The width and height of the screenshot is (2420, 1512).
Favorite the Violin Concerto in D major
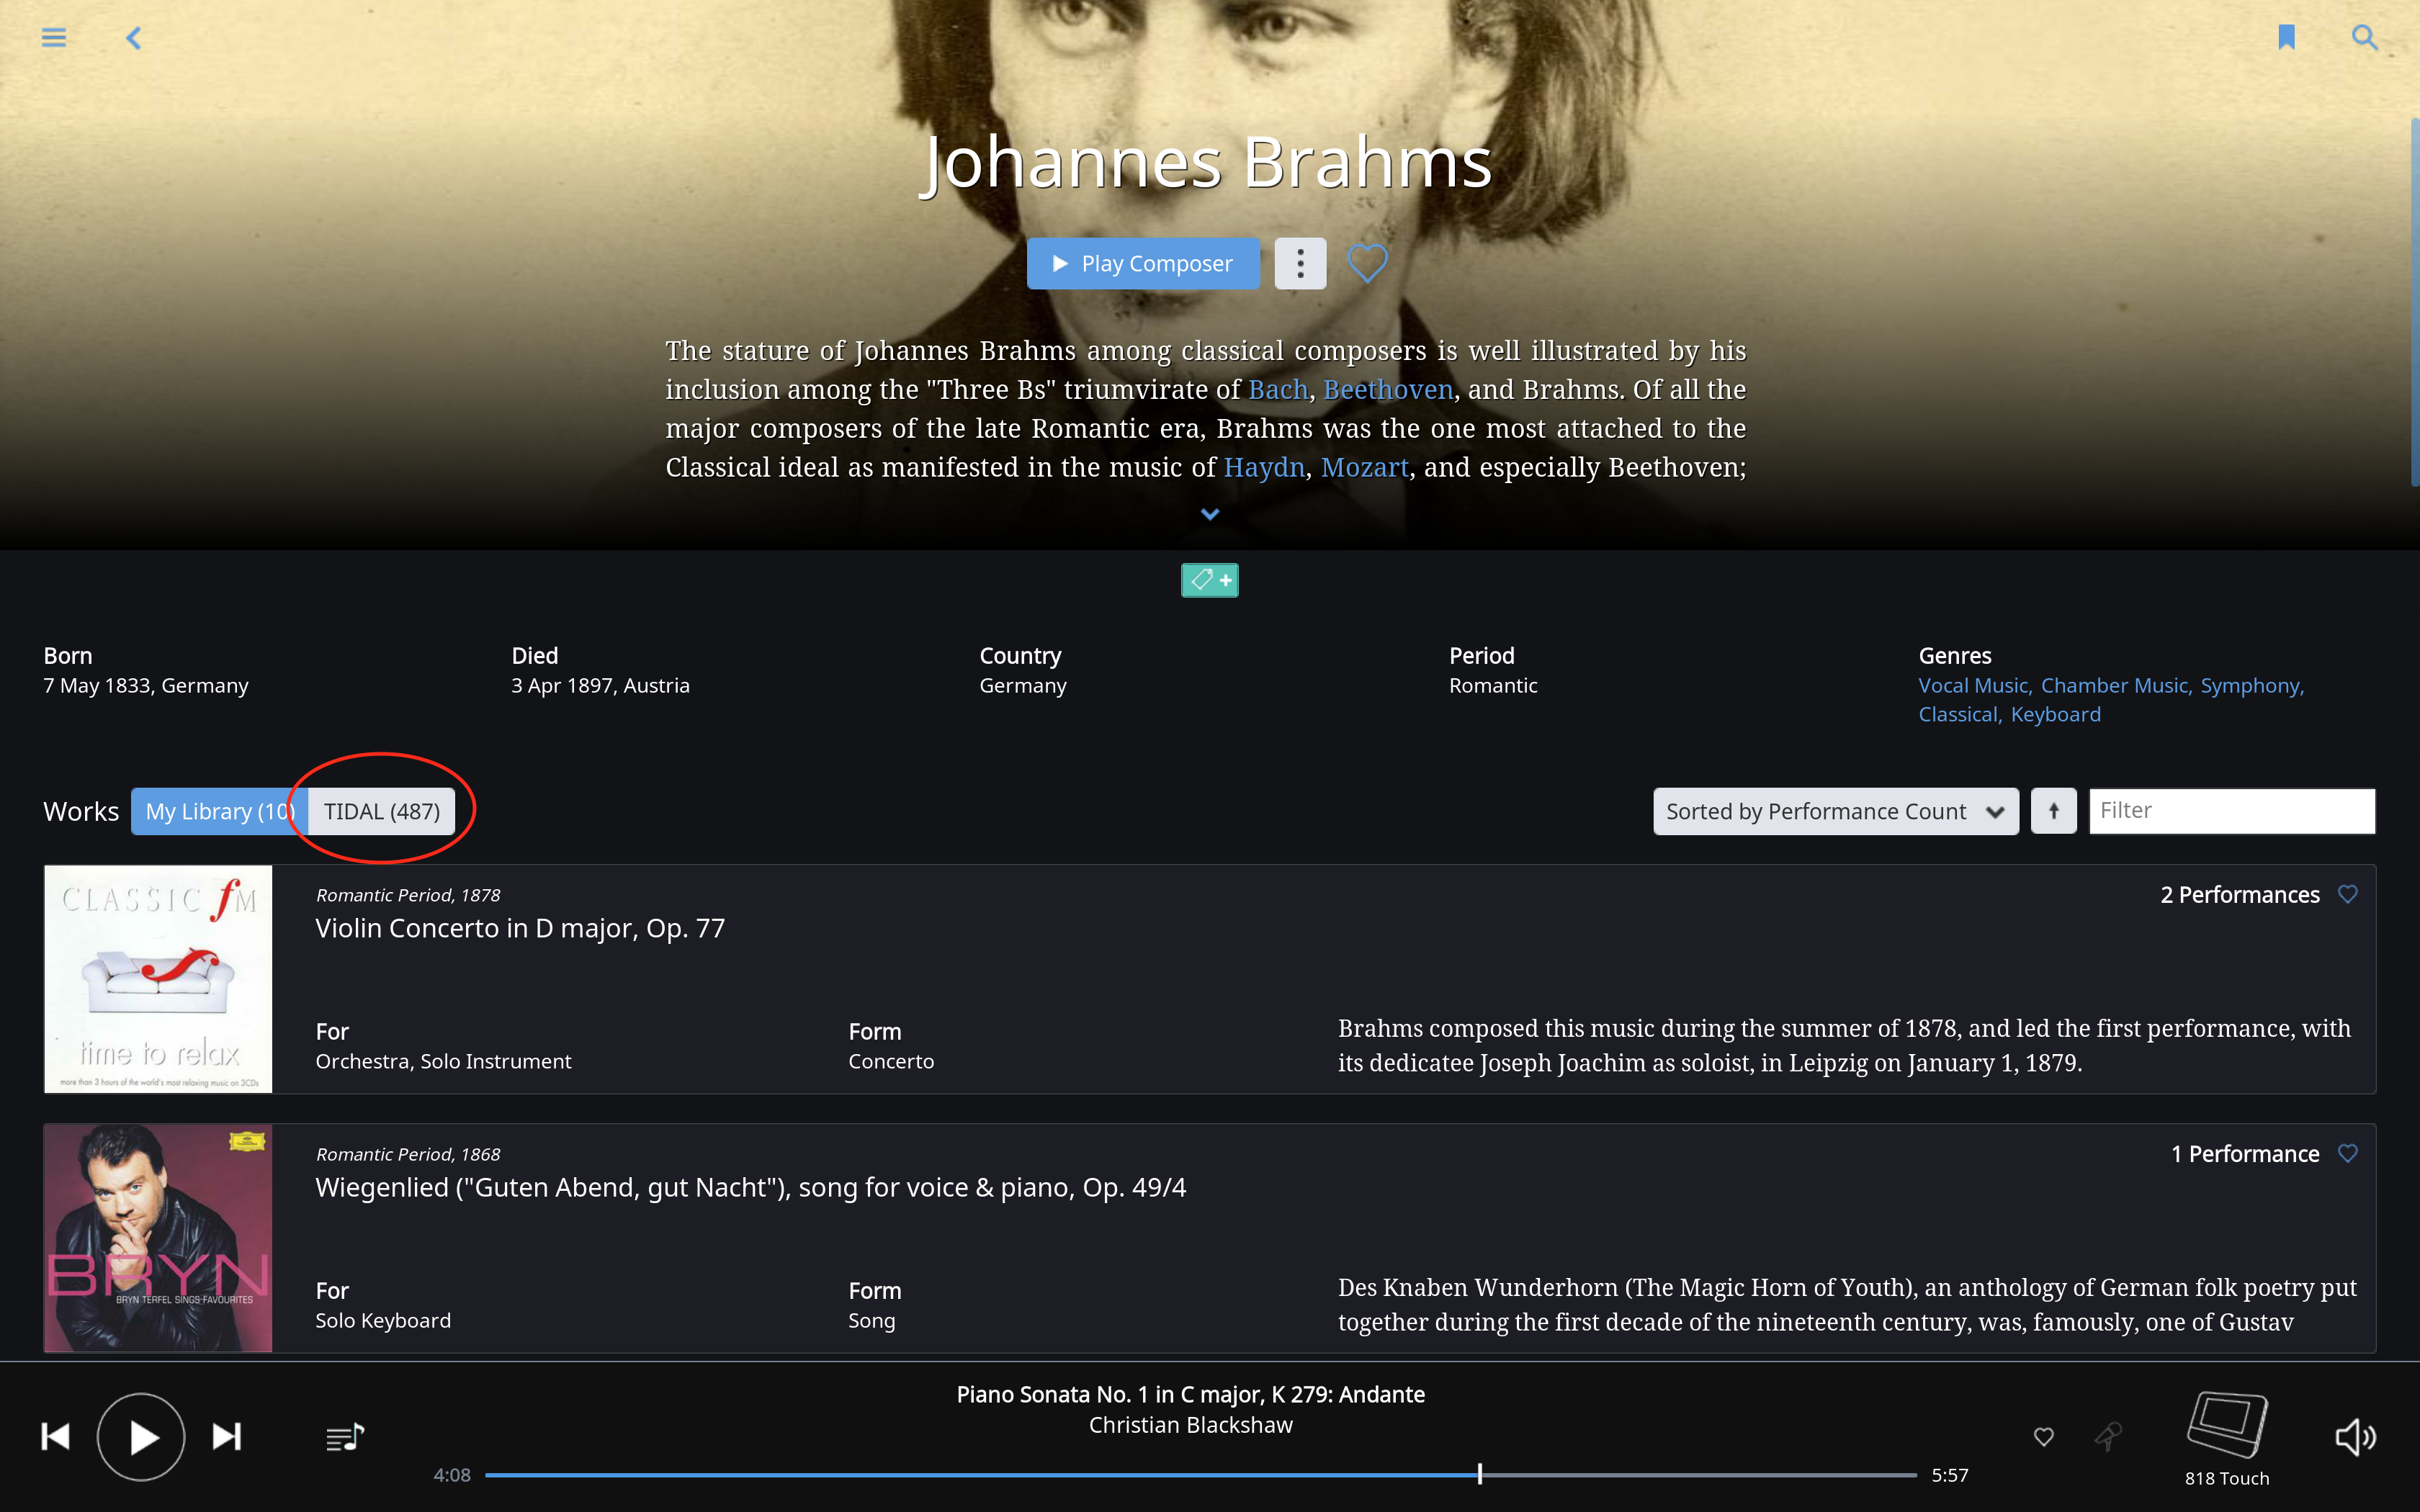point(2348,894)
